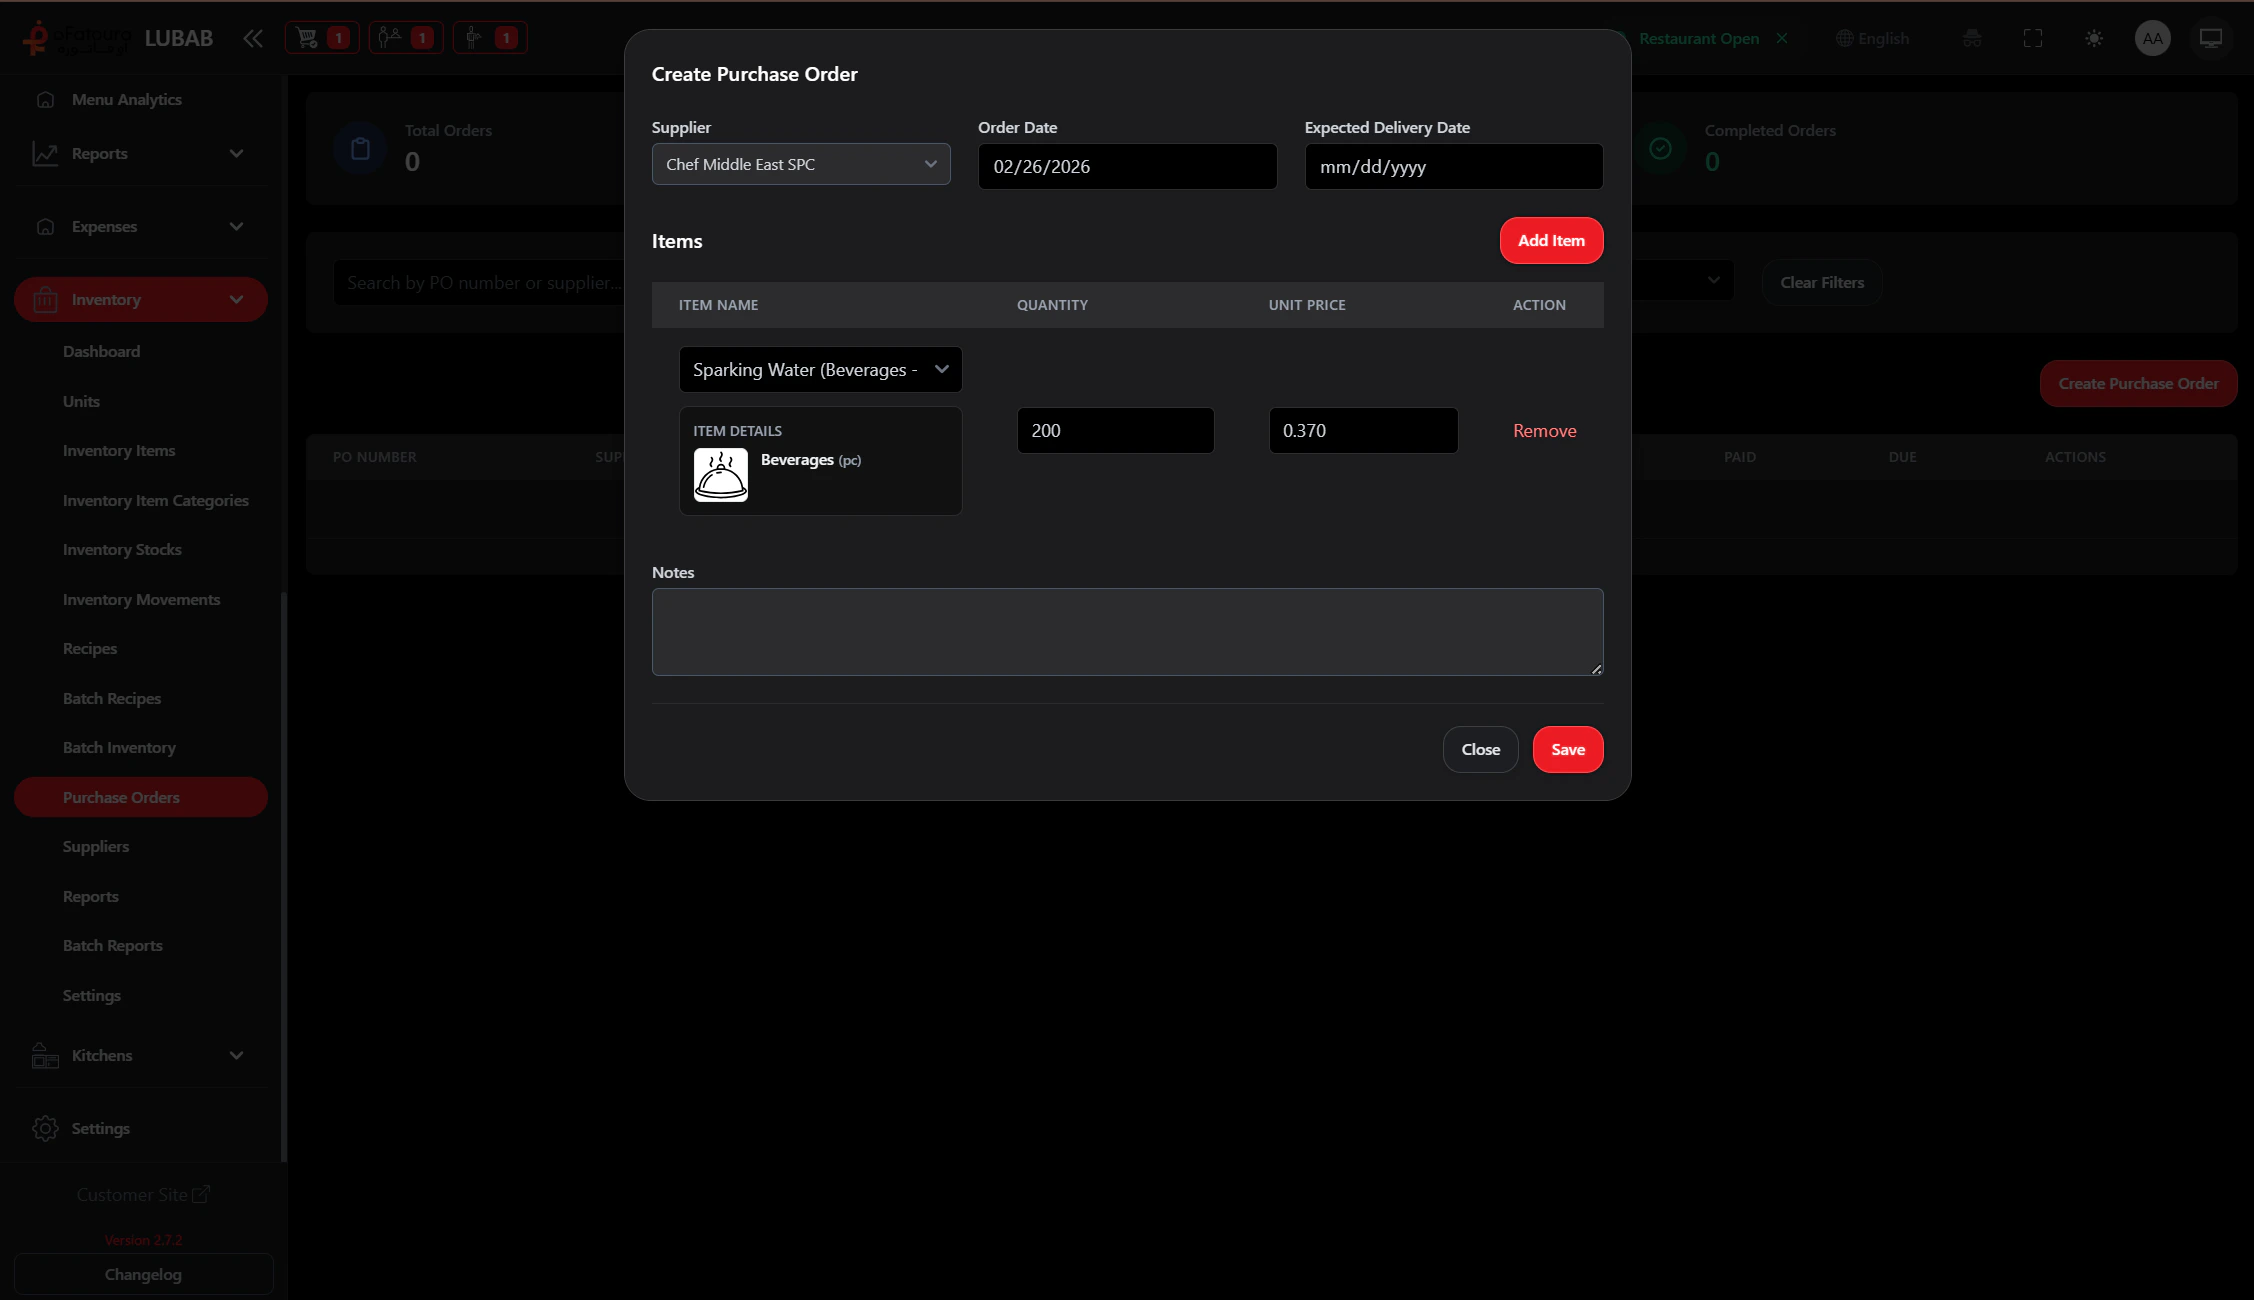Click the fullscreen icon in header
The width and height of the screenshot is (2254, 1300).
[2033, 38]
